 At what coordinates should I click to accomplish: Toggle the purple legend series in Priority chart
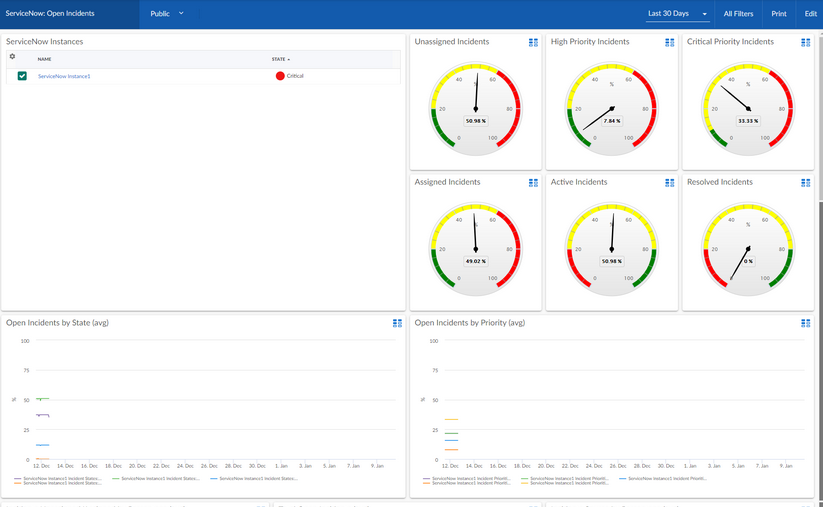point(467,479)
